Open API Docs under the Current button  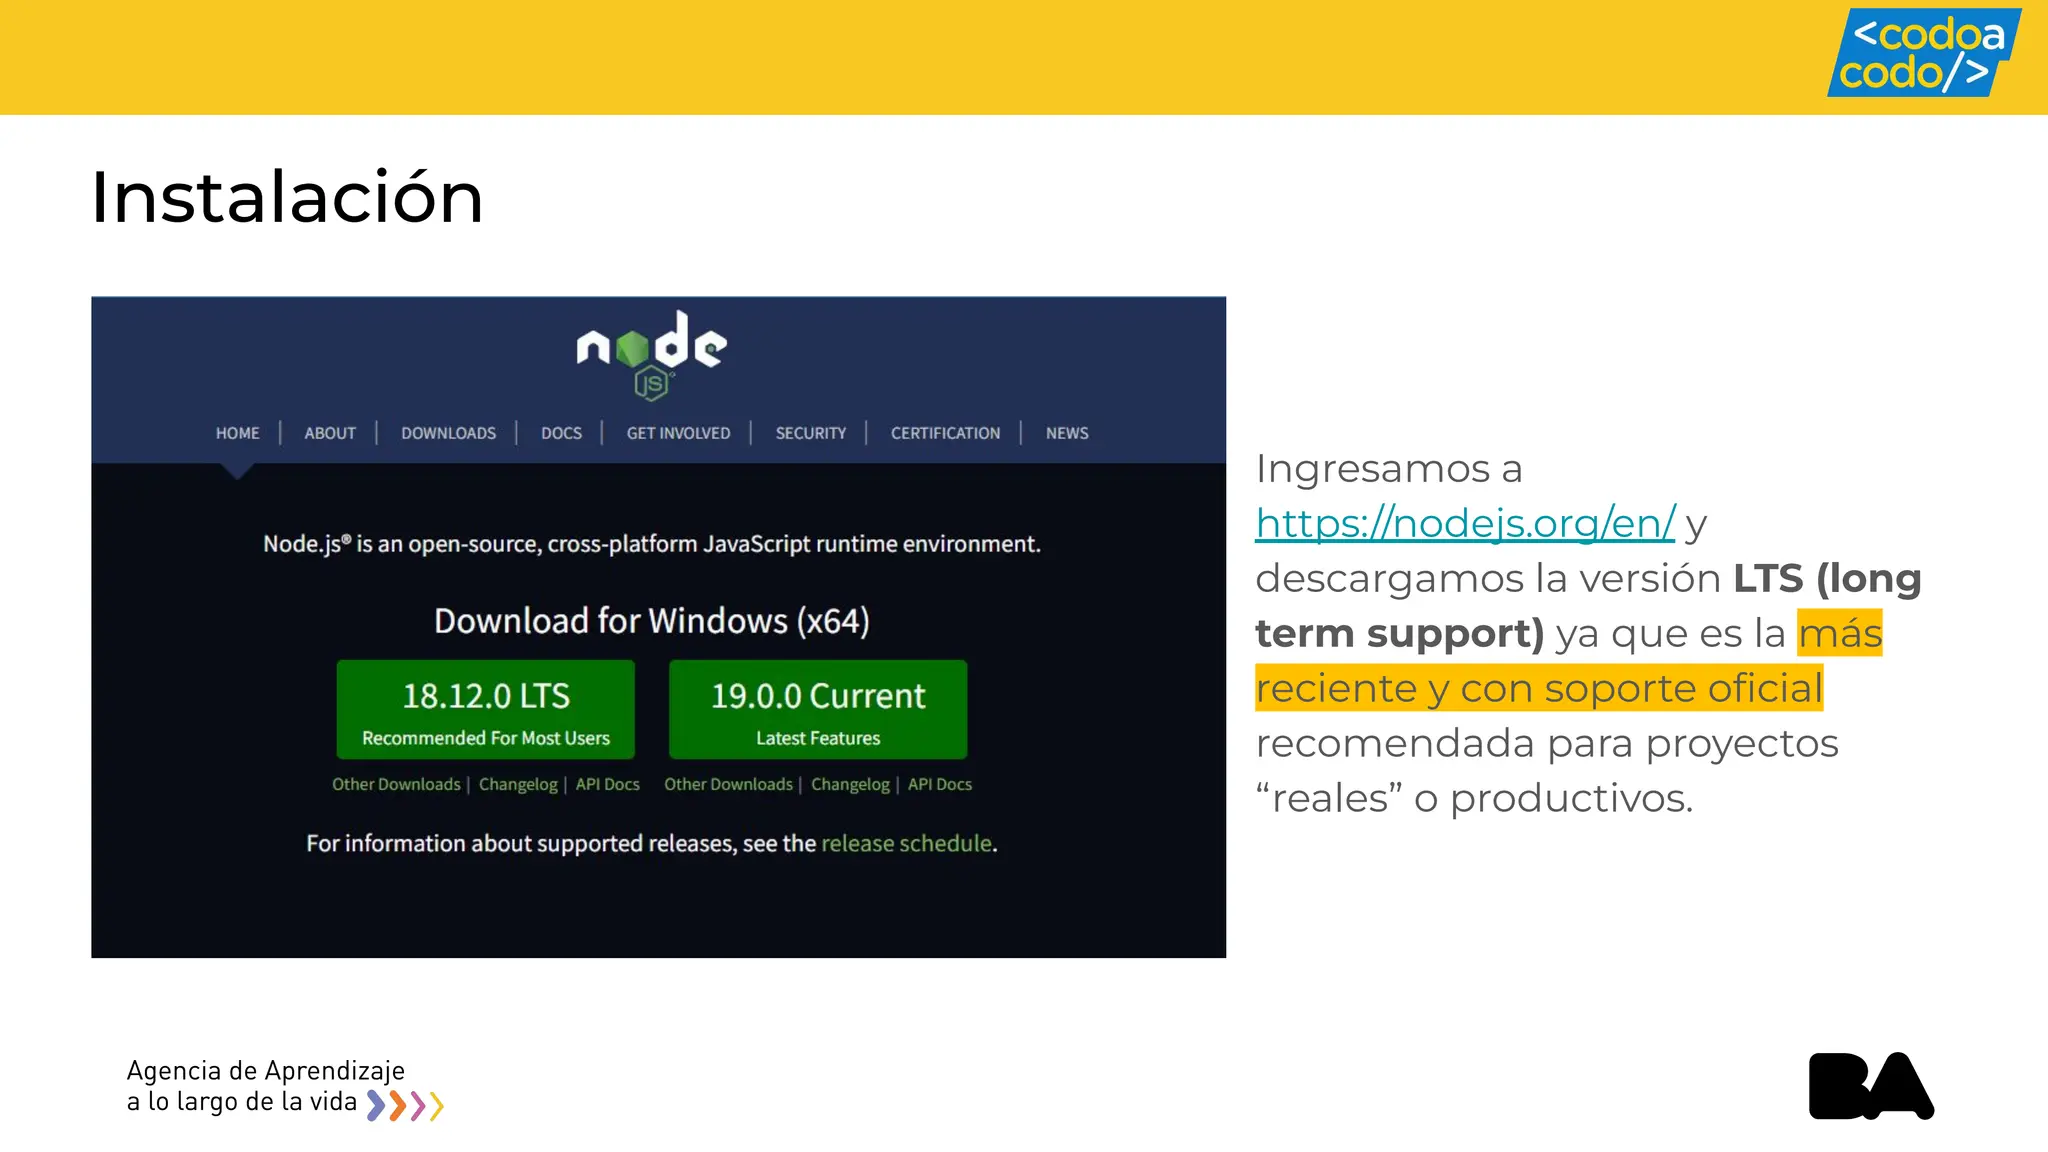tap(939, 784)
